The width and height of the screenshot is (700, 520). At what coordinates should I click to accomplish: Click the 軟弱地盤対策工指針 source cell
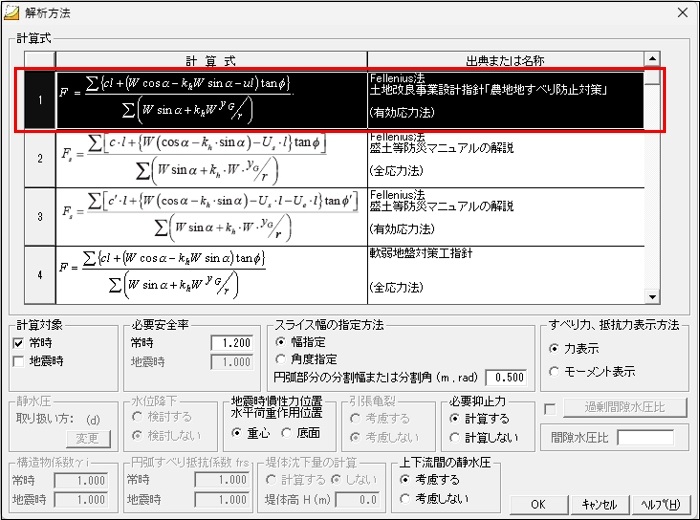[x=506, y=275]
